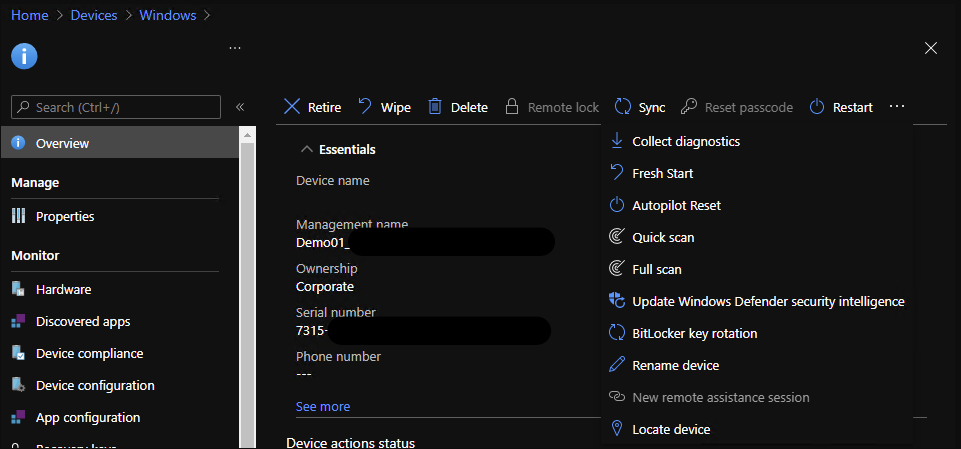Close the device blade with X
The image size is (961, 449).
click(x=930, y=48)
